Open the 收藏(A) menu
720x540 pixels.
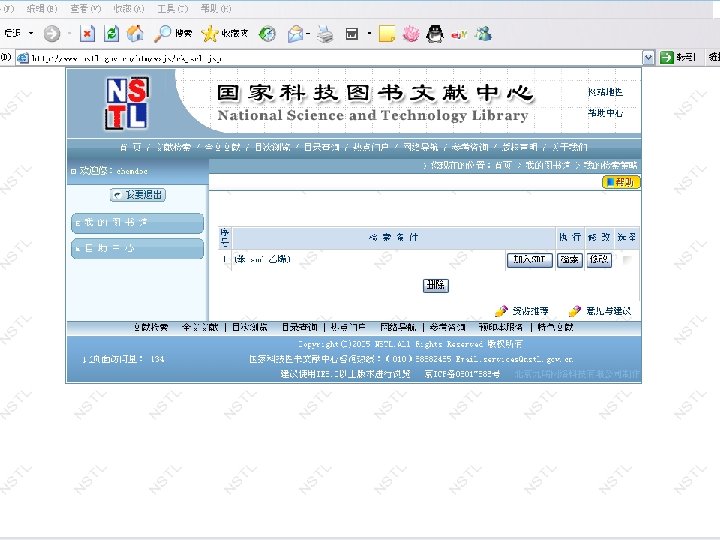coord(129,9)
